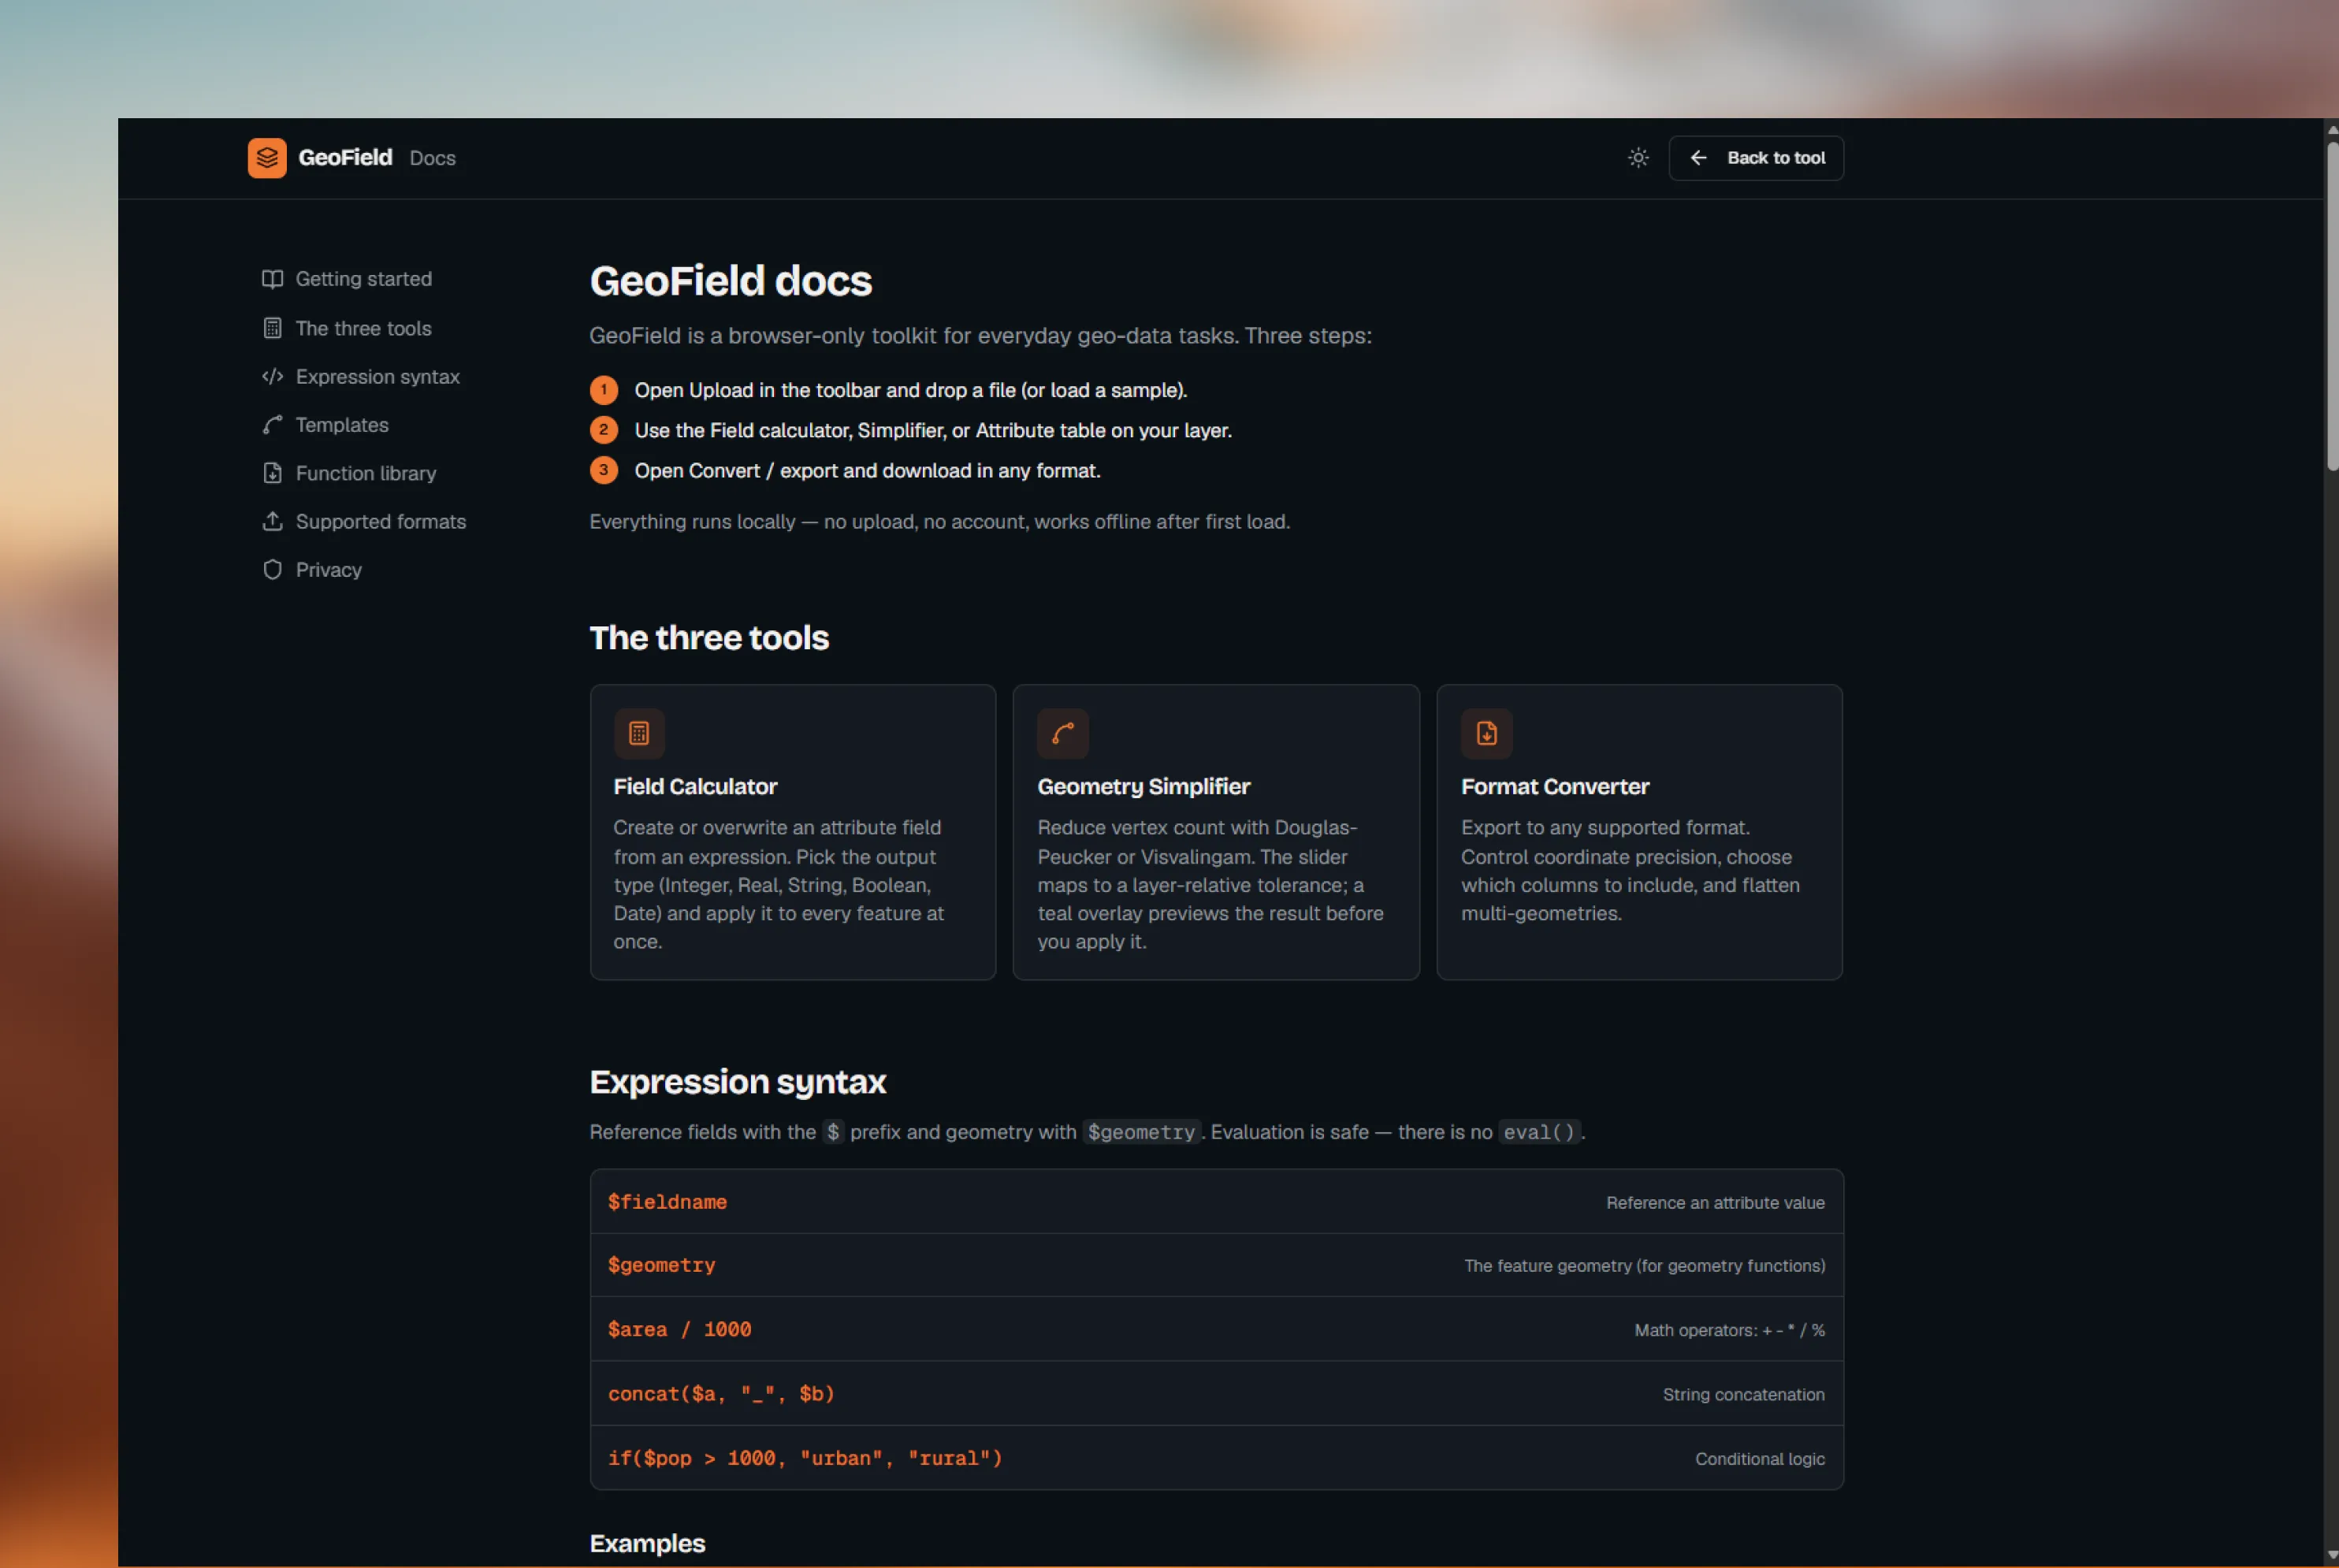
Task: Click the file icon beside Function library
Action: coord(272,473)
